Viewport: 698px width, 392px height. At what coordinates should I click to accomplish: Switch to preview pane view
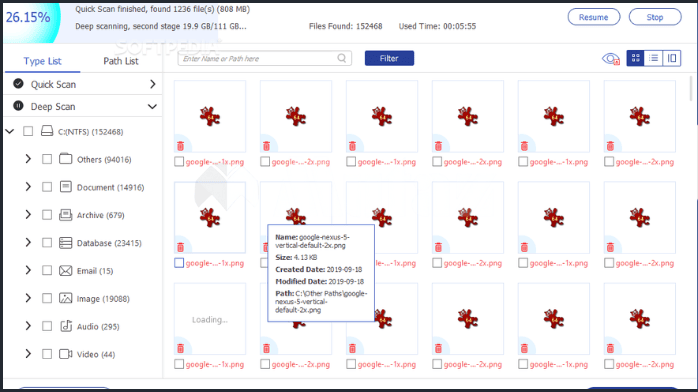[x=672, y=58]
